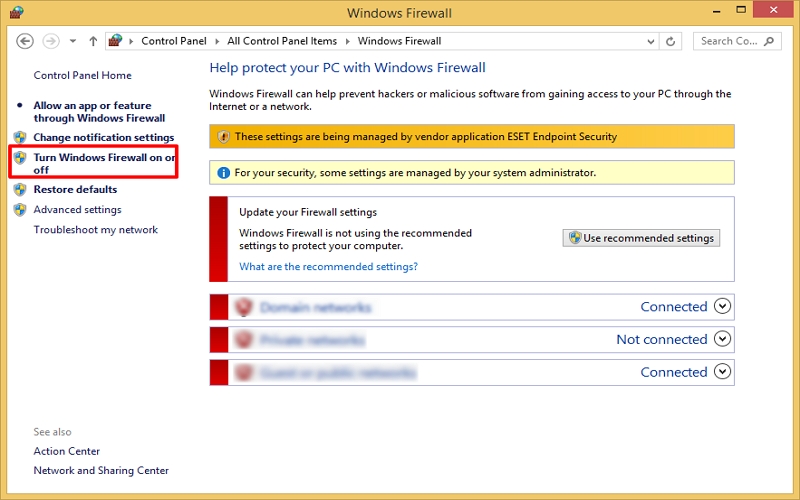Expand the Domain networks section

pyautogui.click(x=724, y=307)
